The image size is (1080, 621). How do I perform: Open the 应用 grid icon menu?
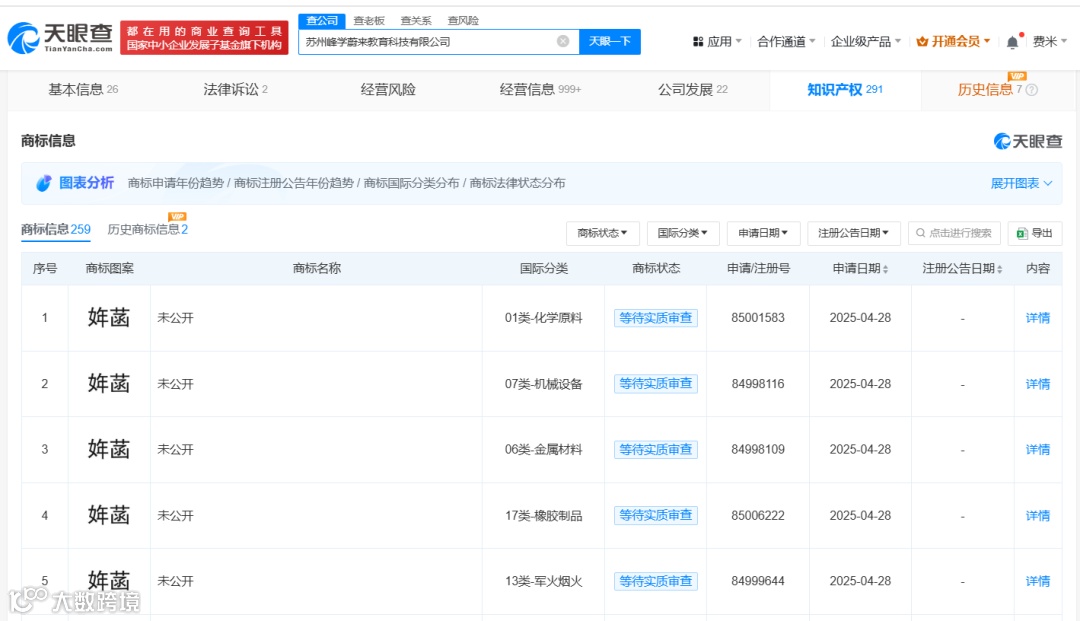[698, 42]
